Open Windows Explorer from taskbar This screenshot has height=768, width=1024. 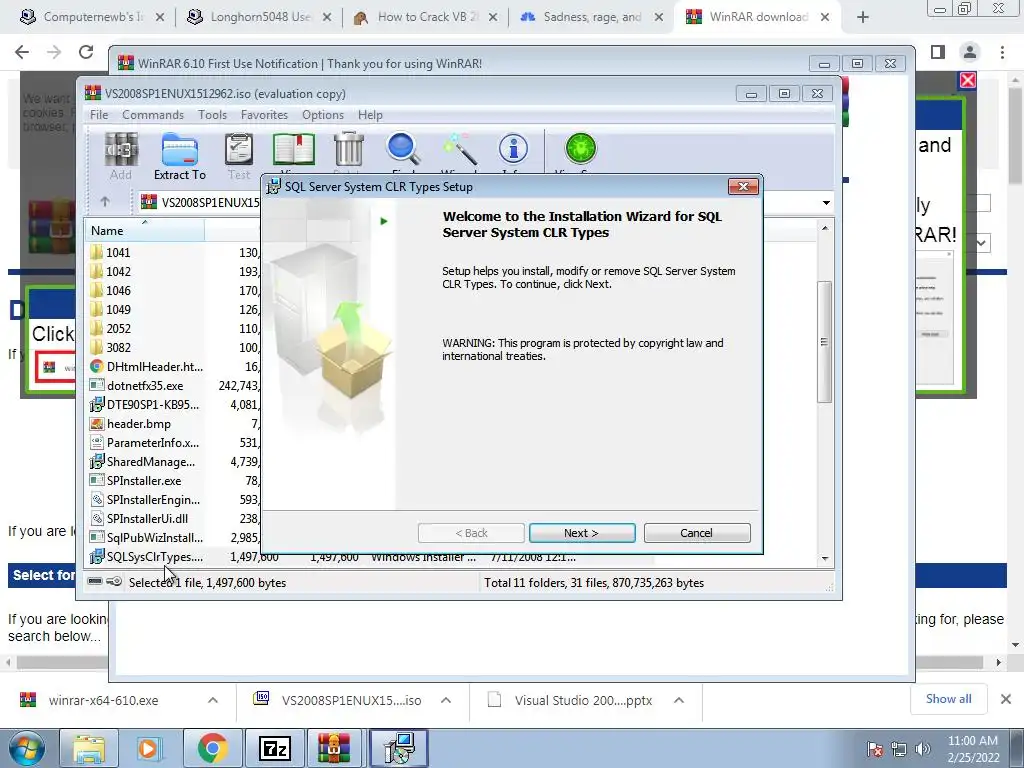point(88,748)
